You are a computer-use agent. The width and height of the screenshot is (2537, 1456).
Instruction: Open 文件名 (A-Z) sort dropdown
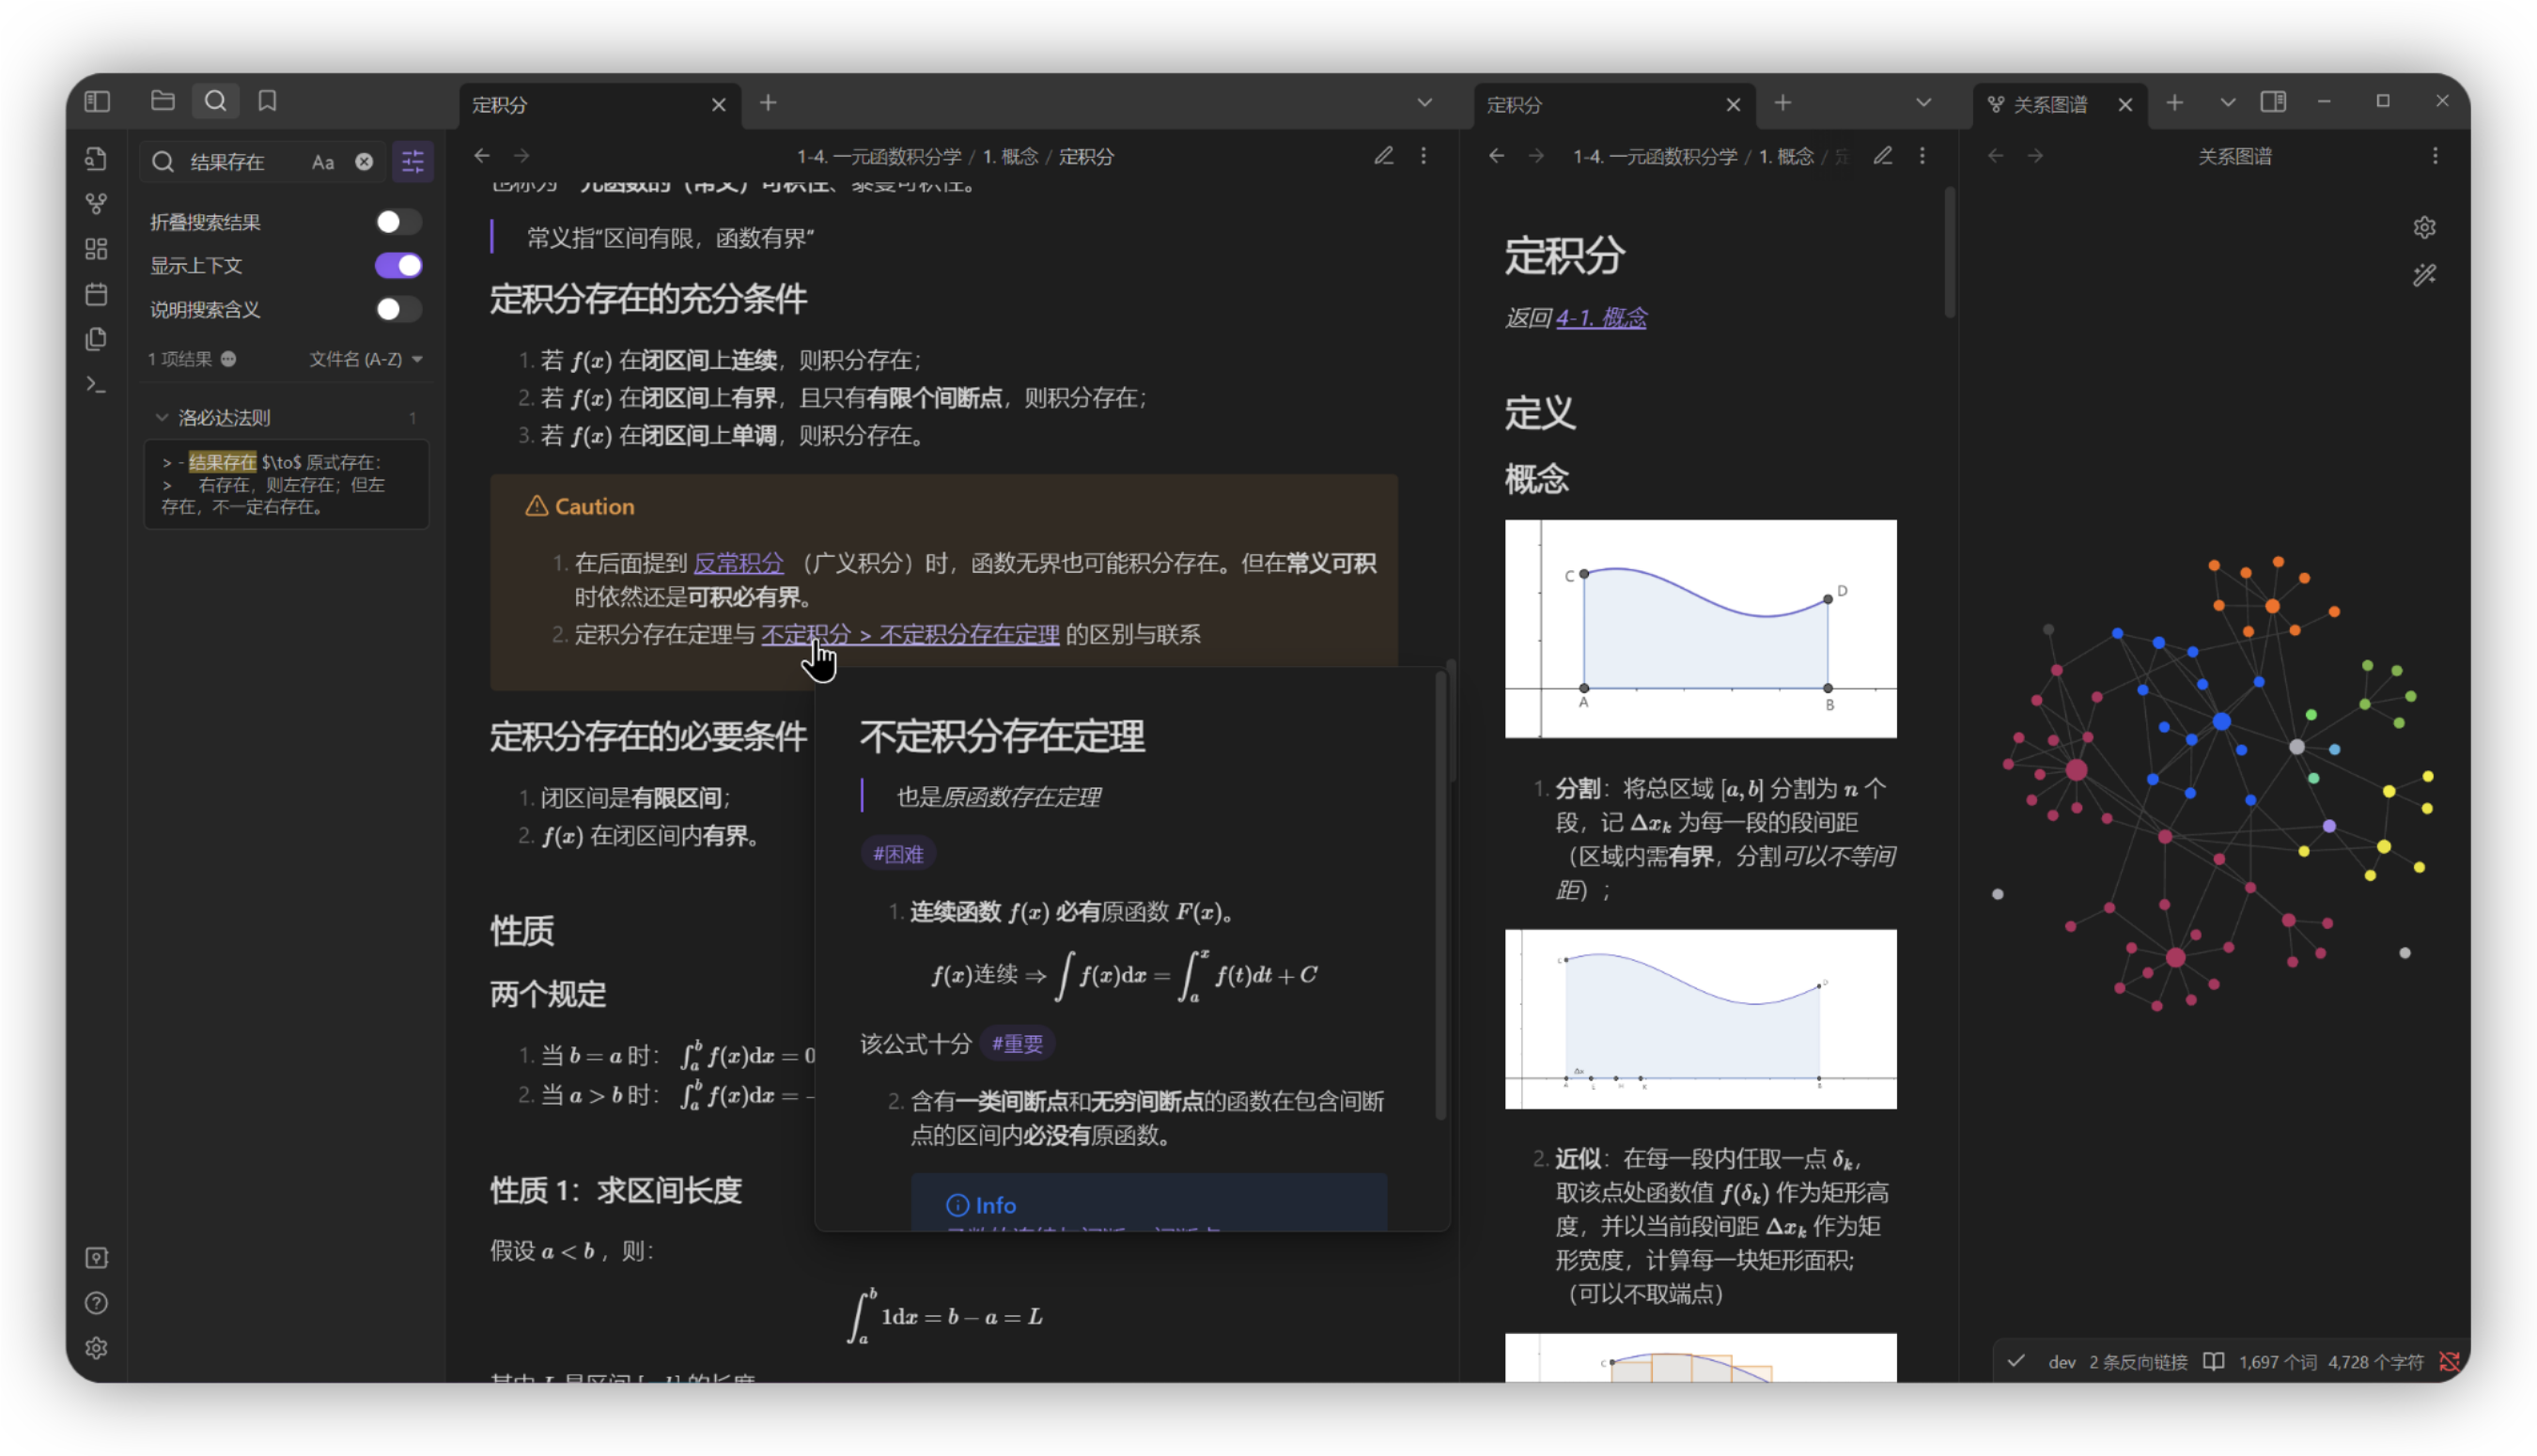[366, 359]
